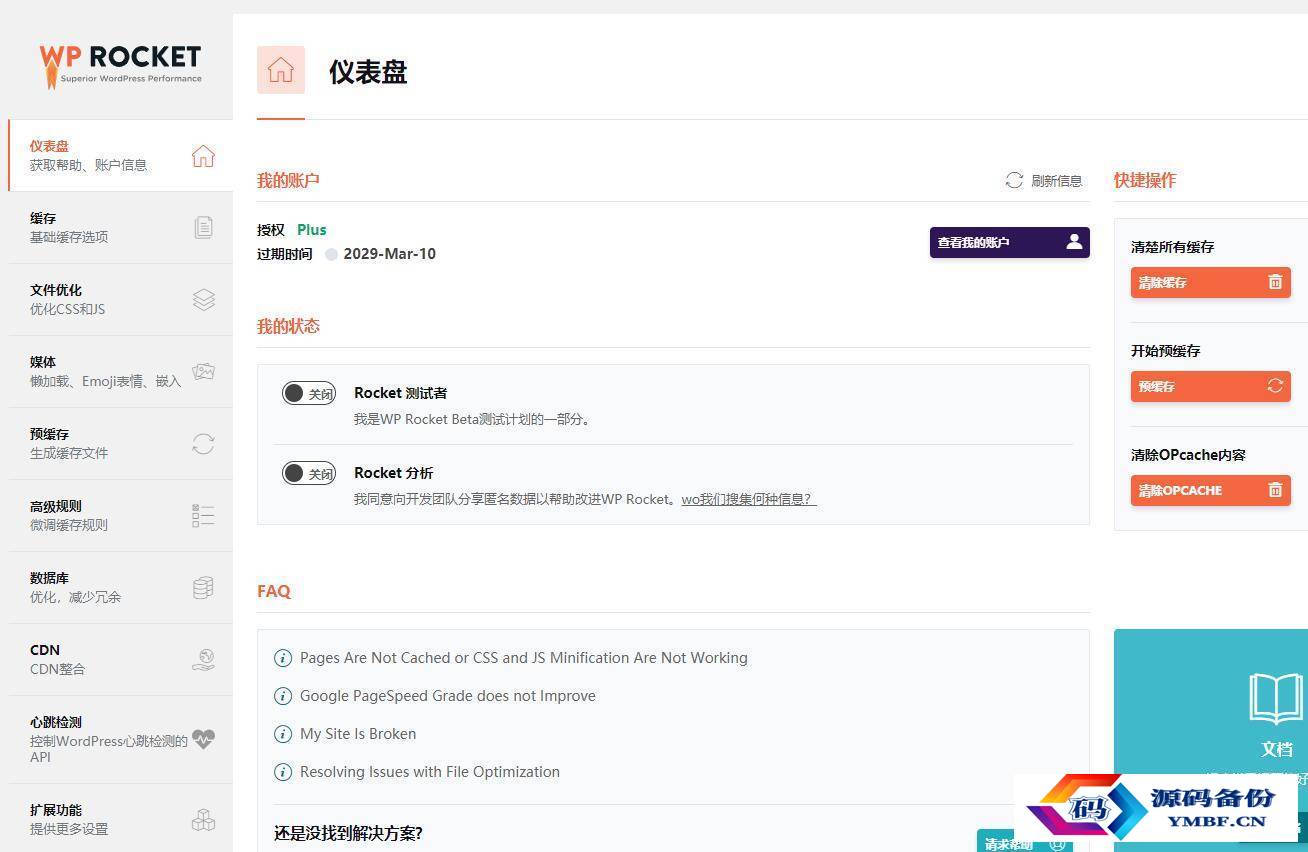Click the heartbeat icon in 心跳检测 item
The height and width of the screenshot is (852, 1308).
click(x=203, y=739)
